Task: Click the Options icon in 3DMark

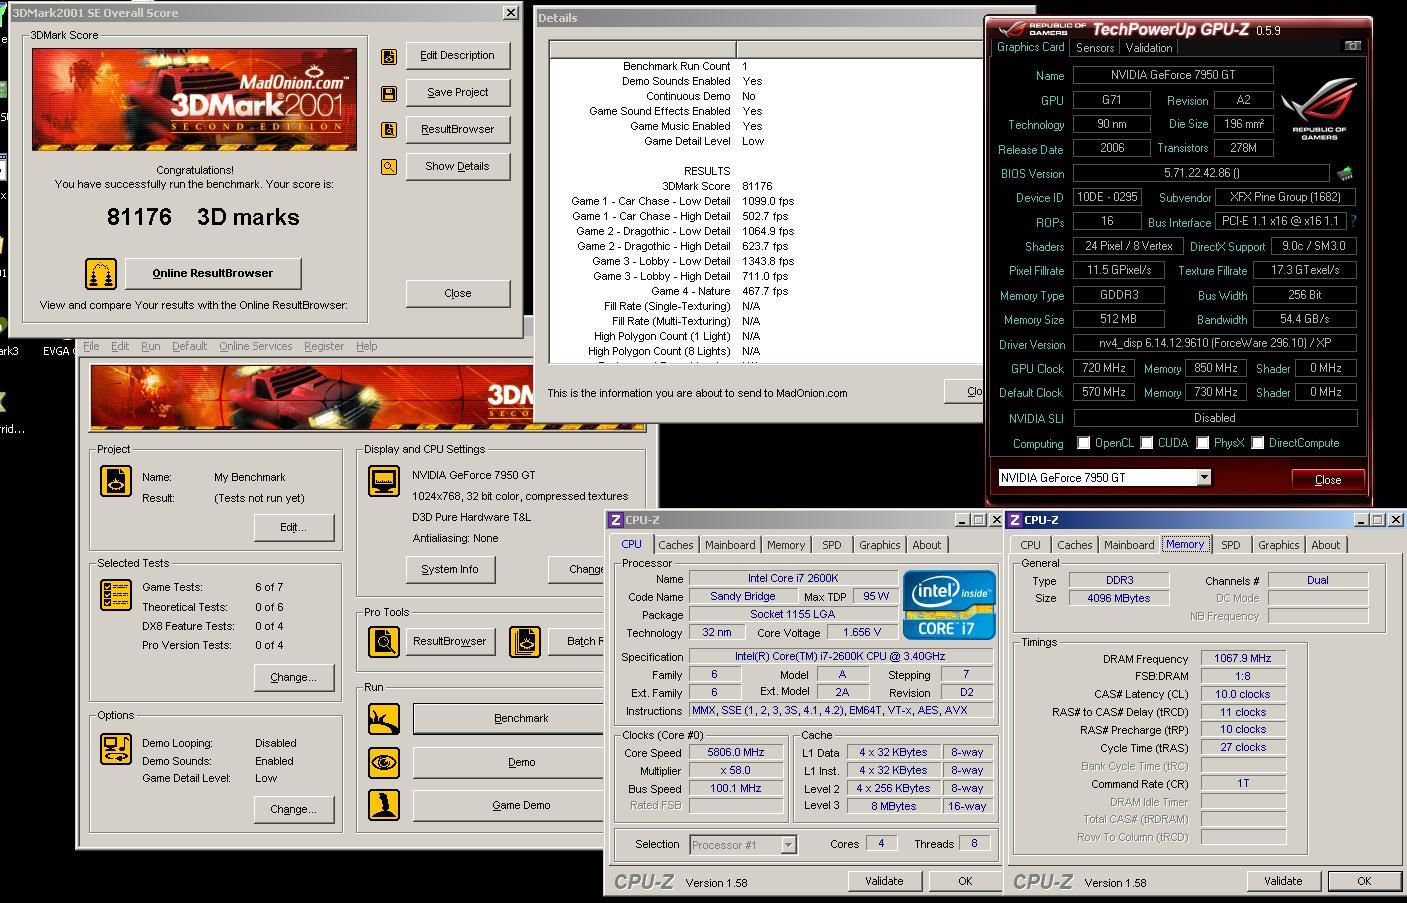Action: [116, 749]
